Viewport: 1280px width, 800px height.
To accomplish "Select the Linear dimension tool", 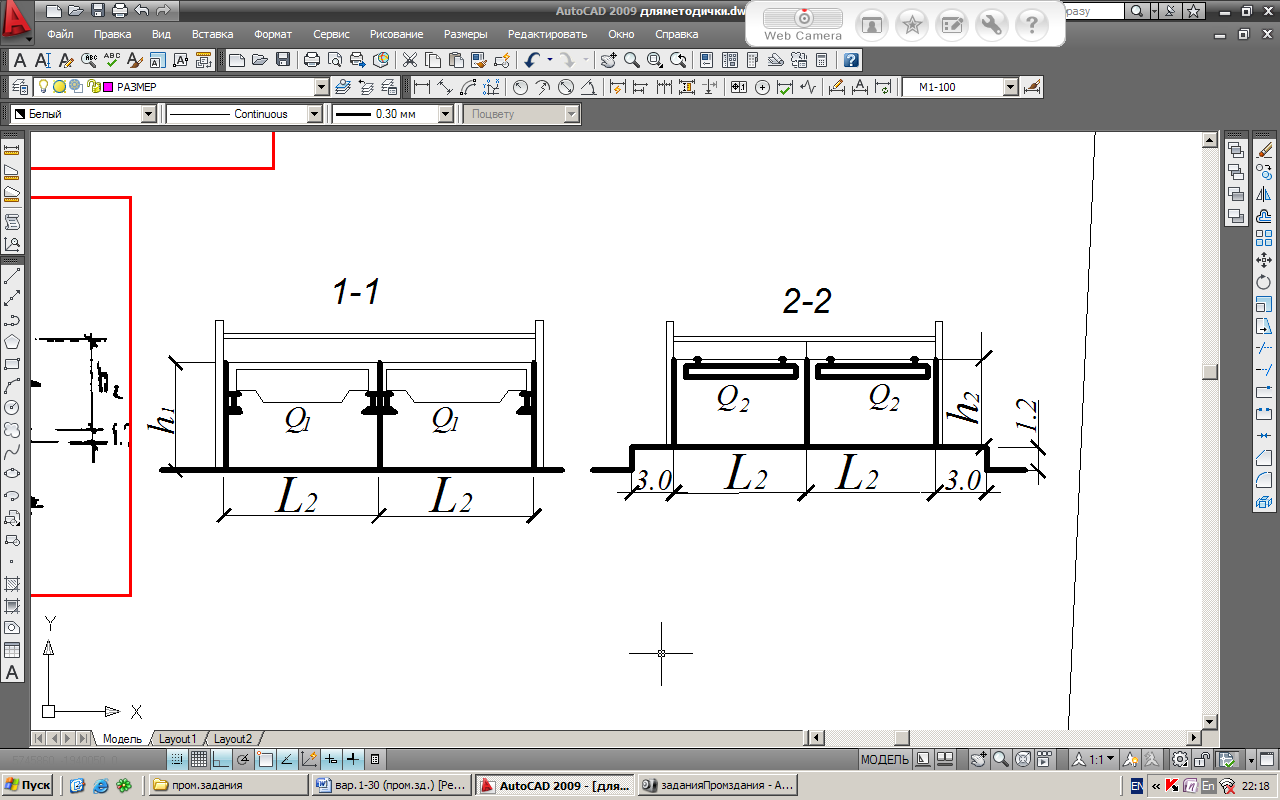I will [422, 87].
